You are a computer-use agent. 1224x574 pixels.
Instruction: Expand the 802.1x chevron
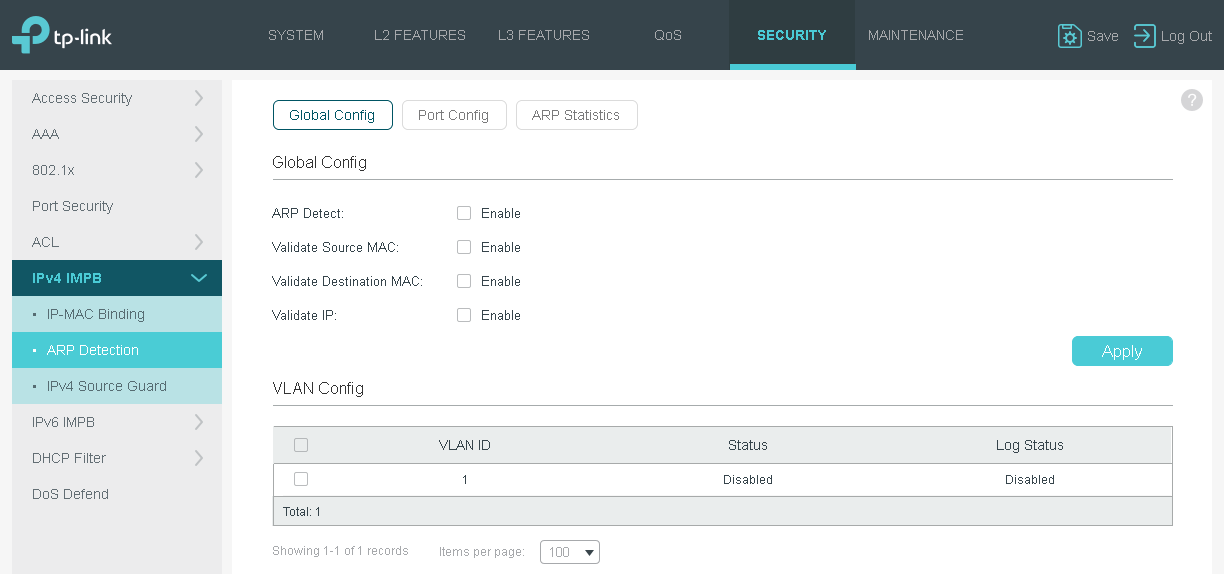click(x=199, y=170)
